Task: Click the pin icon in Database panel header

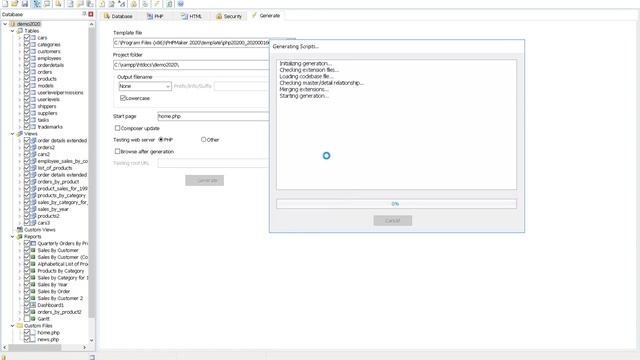Action: pos(84,14)
